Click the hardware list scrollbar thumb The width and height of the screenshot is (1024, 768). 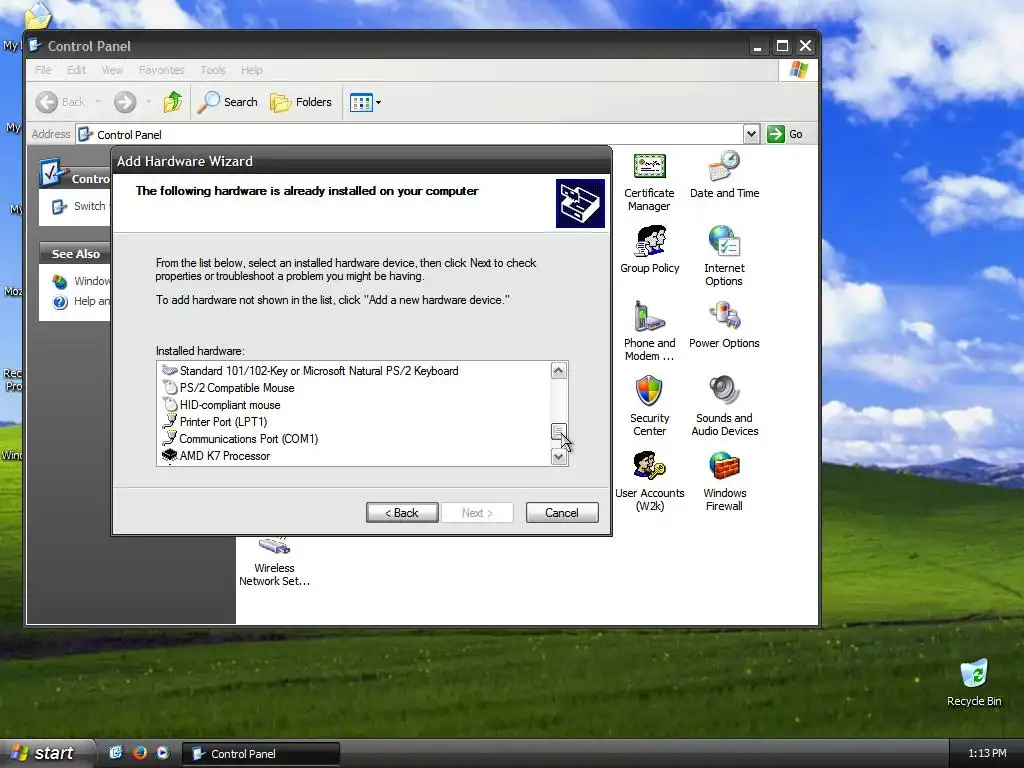pyautogui.click(x=558, y=431)
